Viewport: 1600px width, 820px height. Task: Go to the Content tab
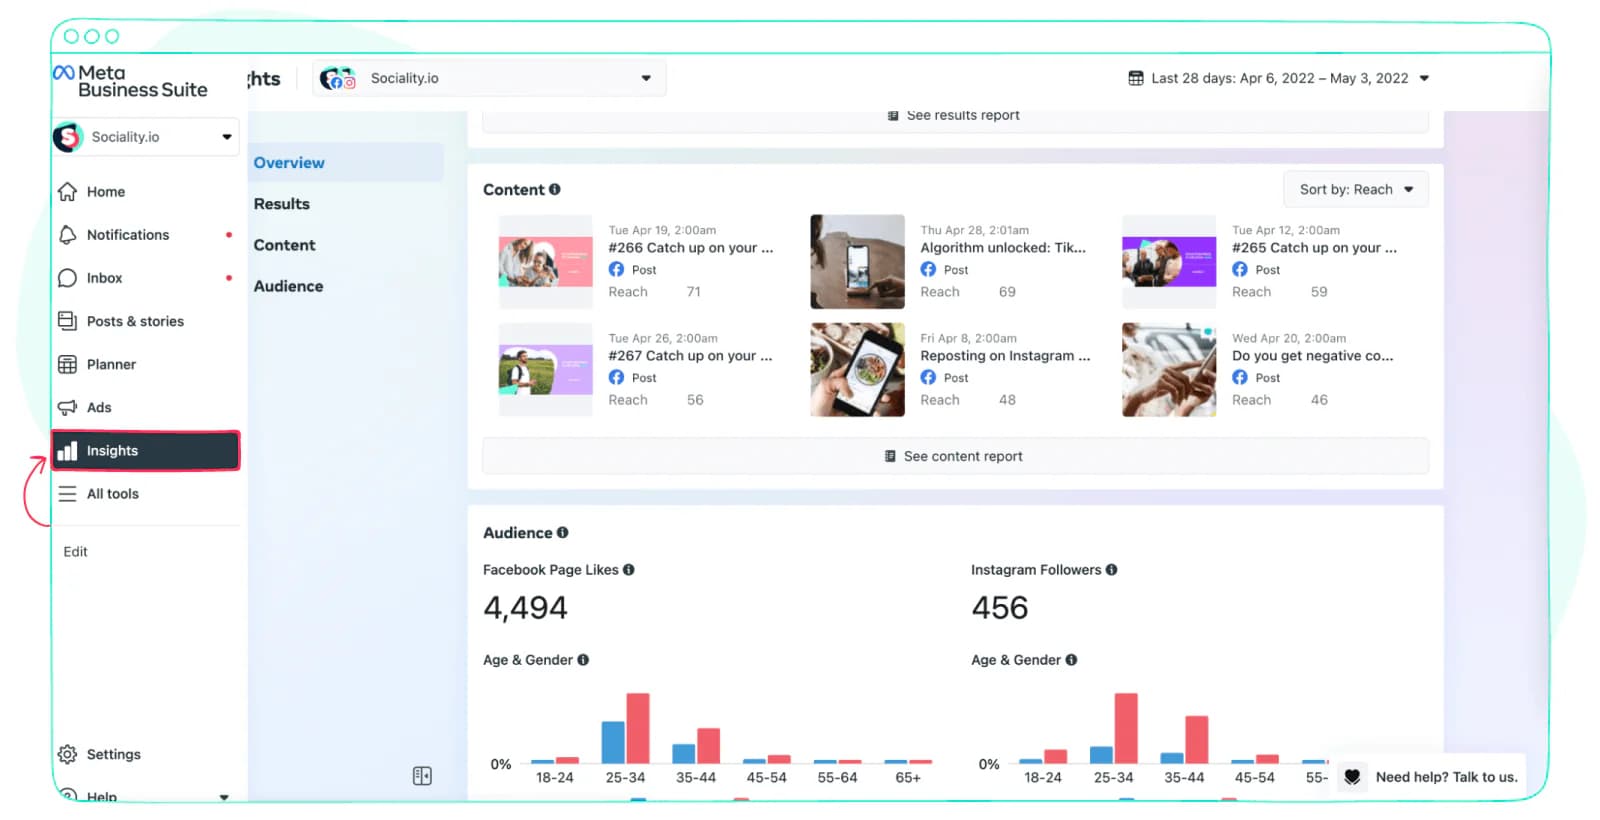[284, 245]
